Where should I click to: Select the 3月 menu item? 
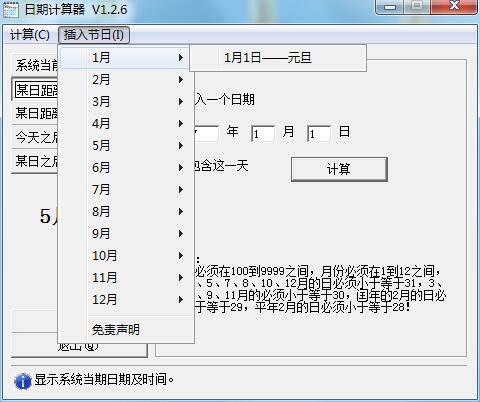point(126,102)
